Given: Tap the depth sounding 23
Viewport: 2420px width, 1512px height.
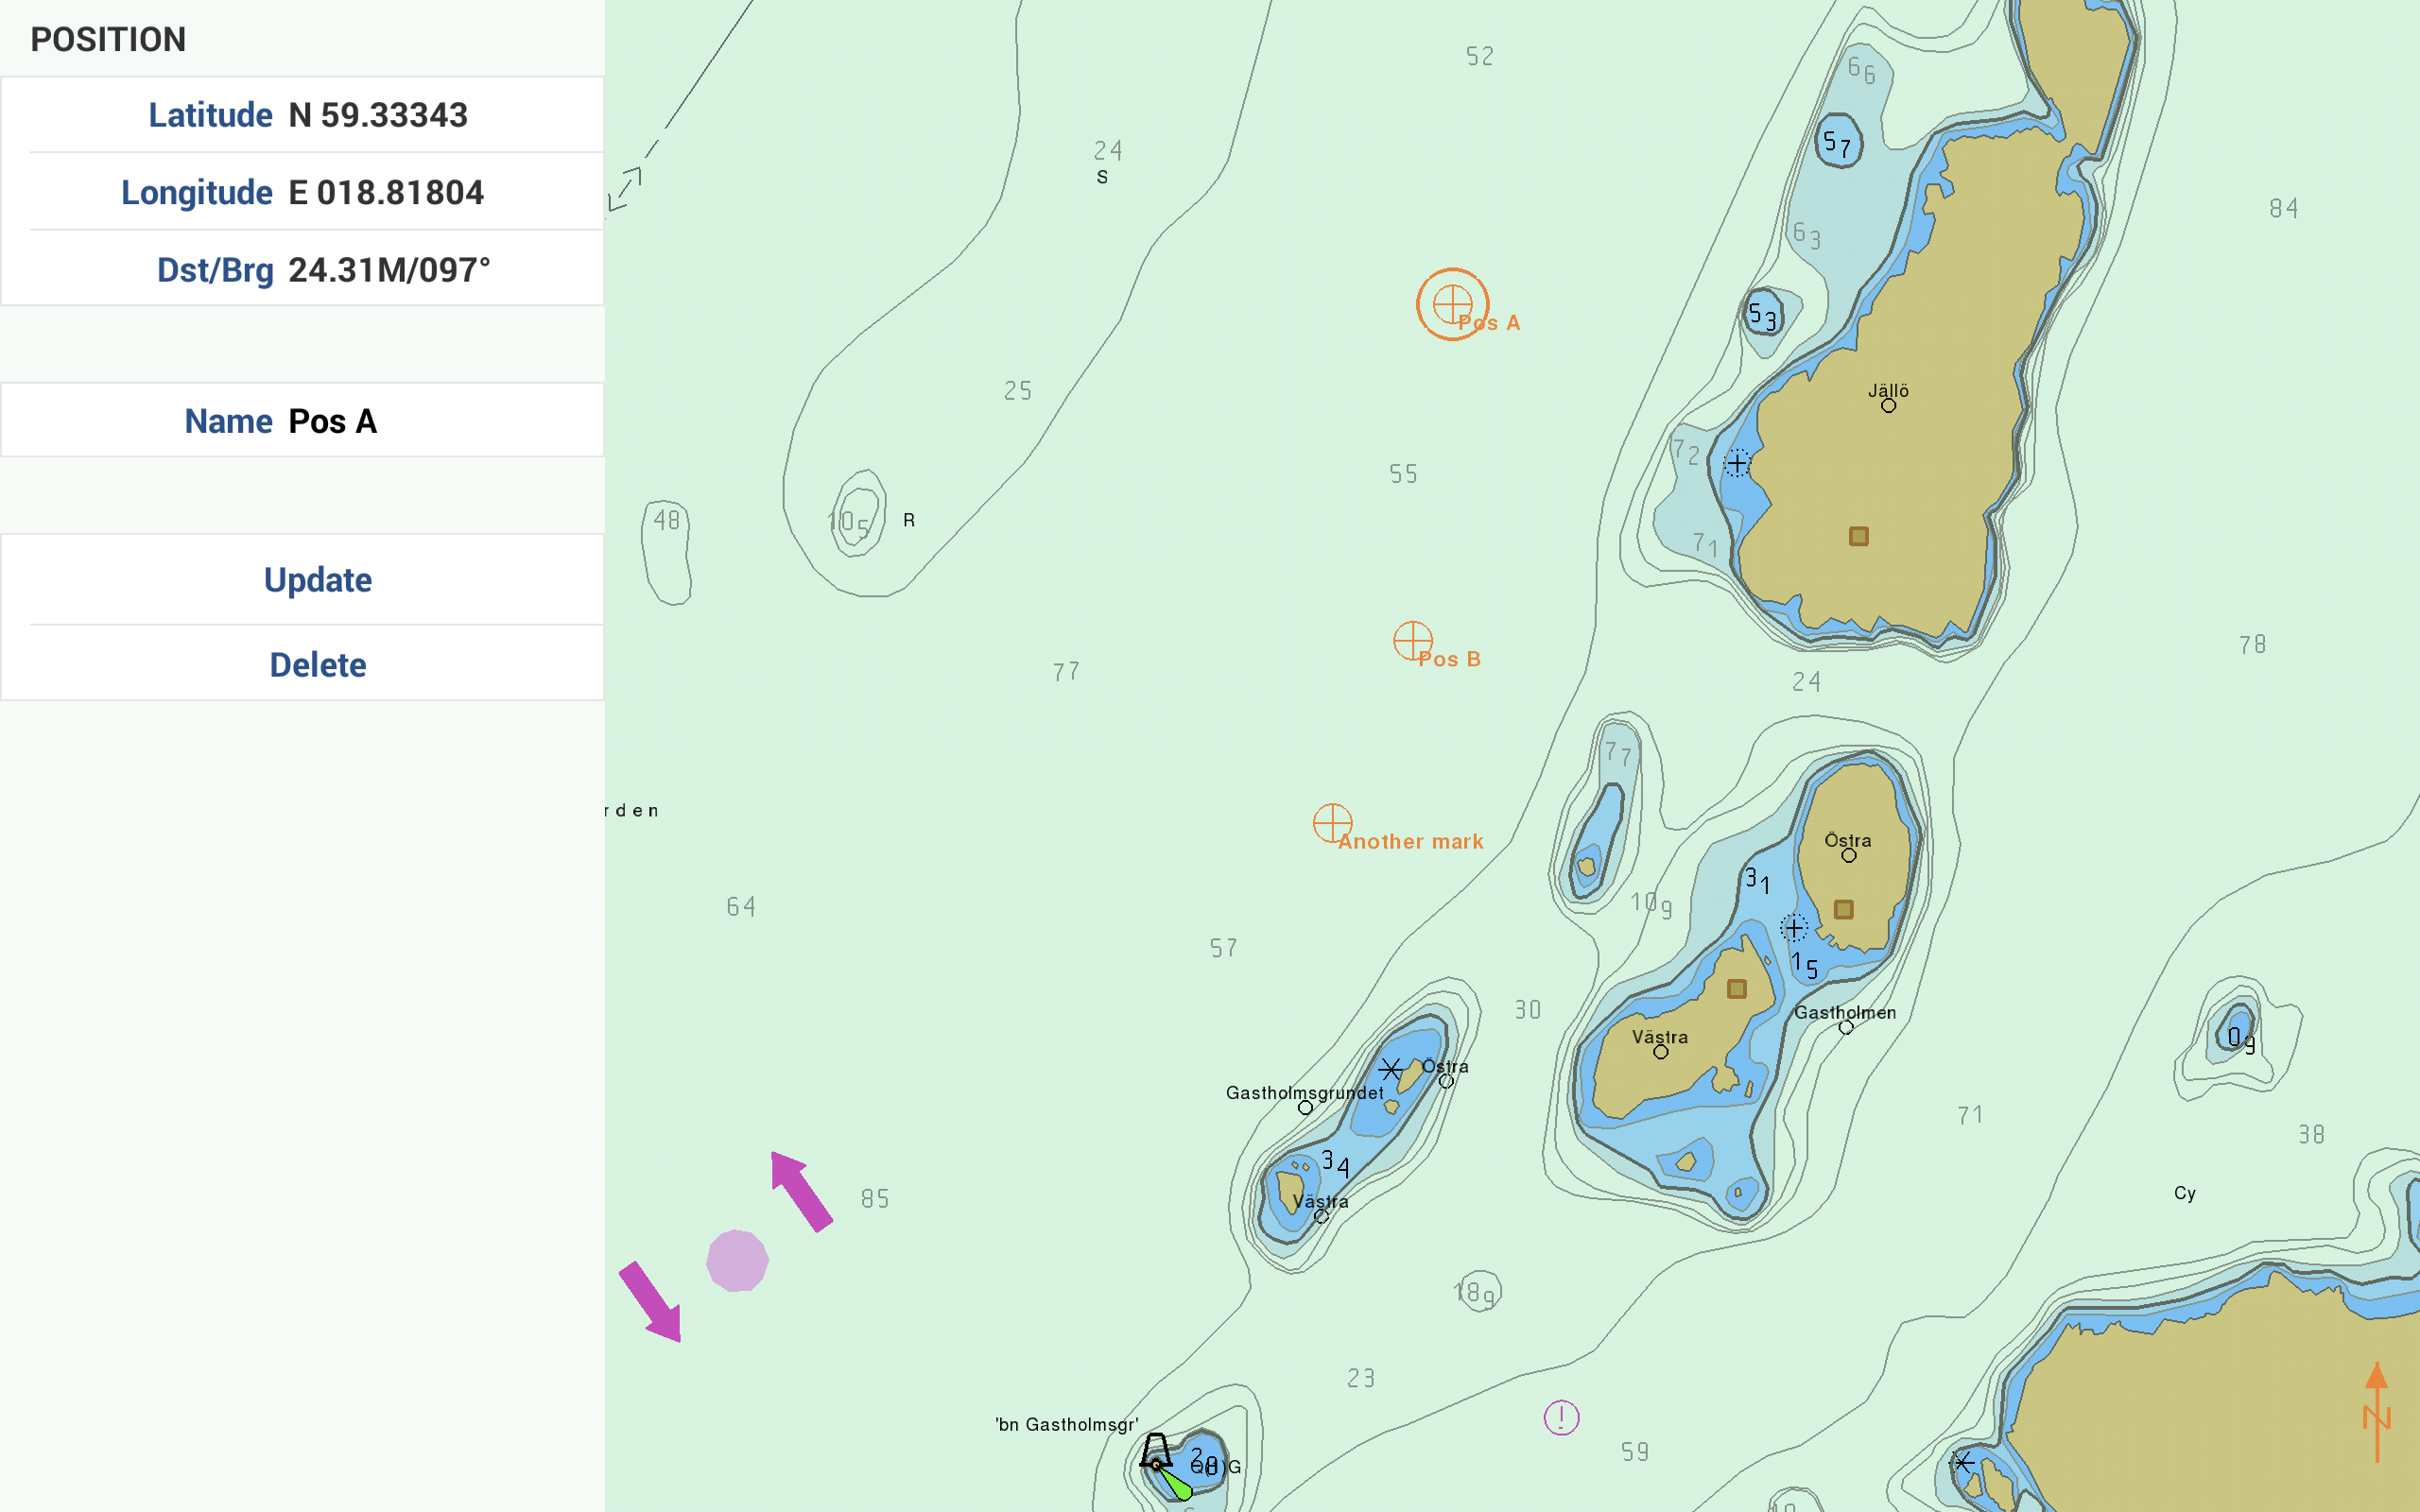Looking at the screenshot, I should [1360, 1378].
